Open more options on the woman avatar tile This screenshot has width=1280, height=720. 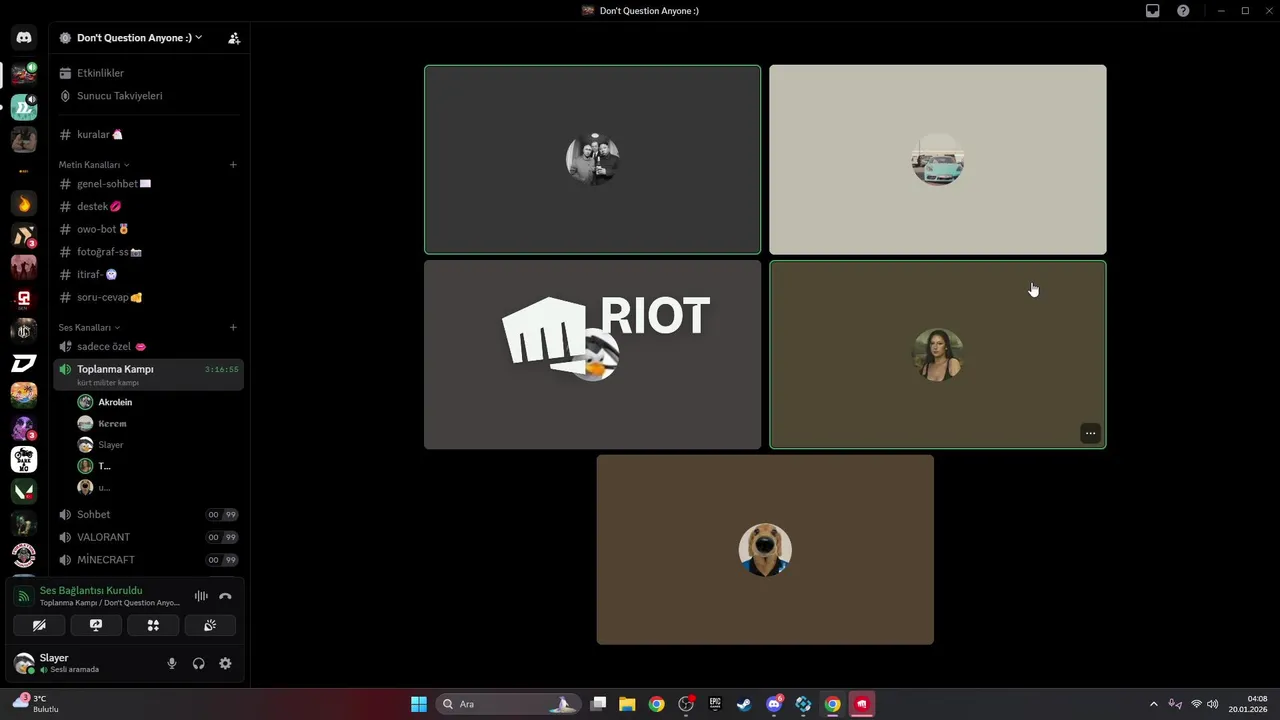pos(1090,433)
